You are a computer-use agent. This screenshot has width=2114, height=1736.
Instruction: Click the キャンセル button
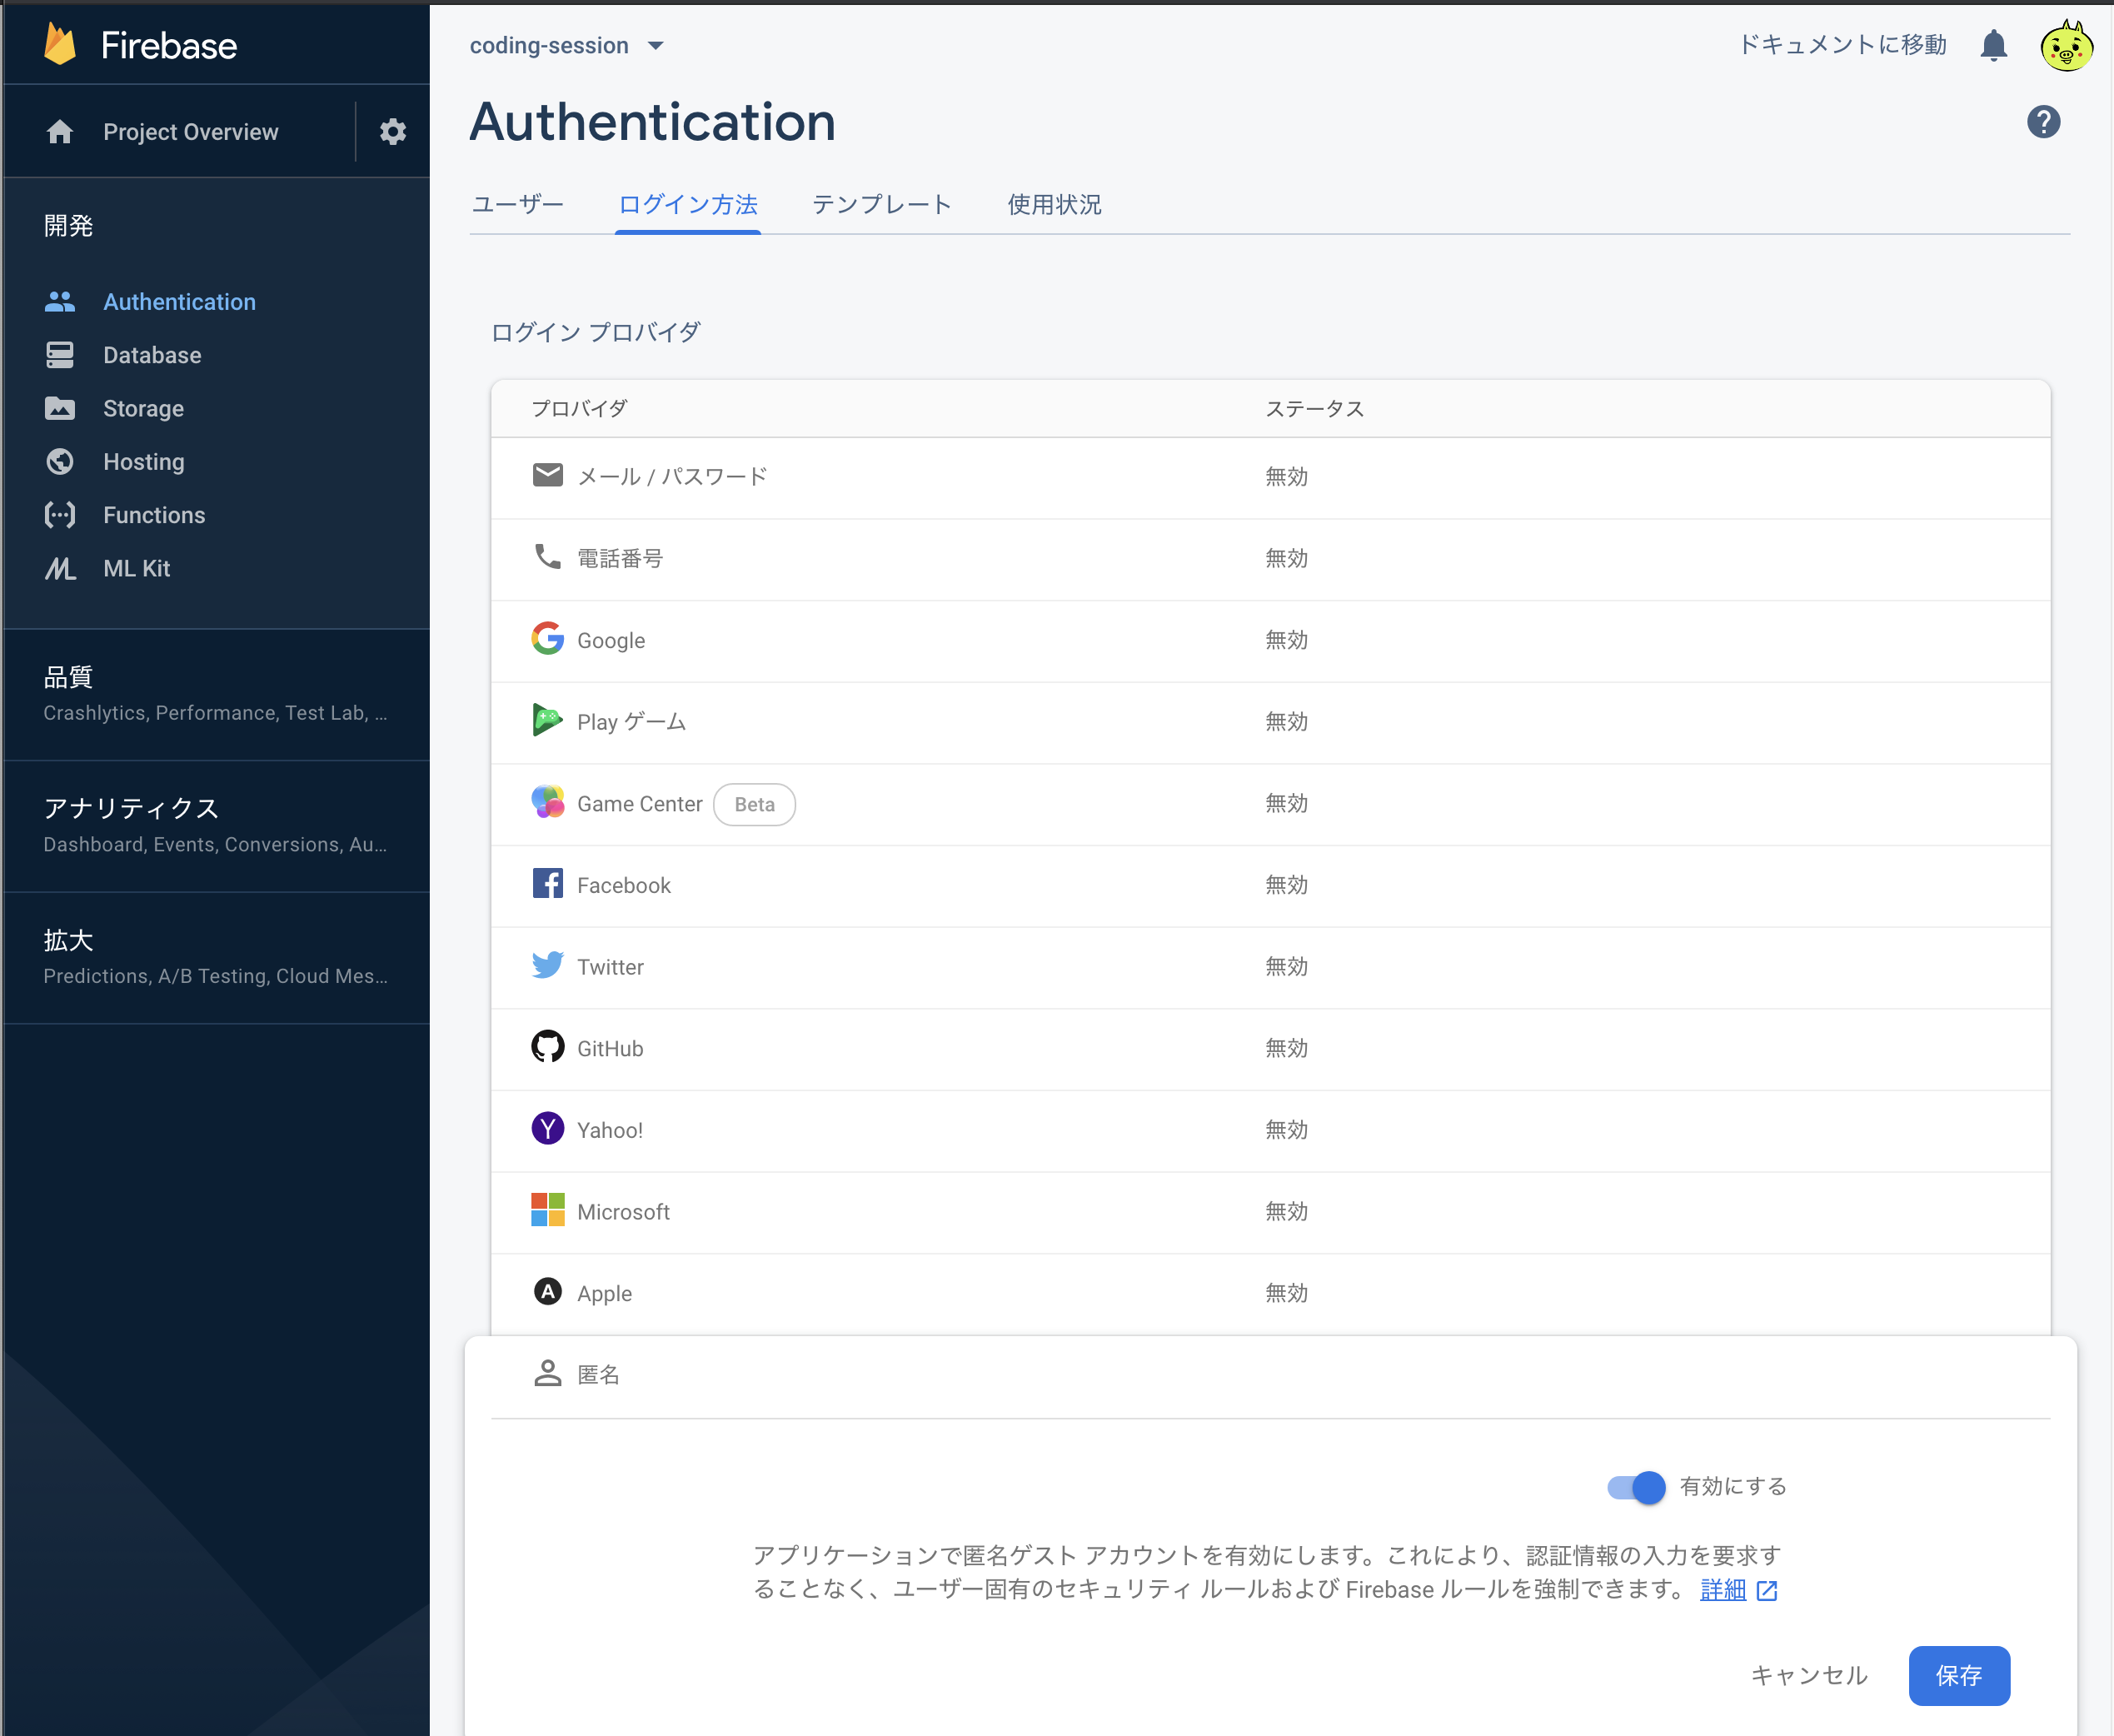[1809, 1675]
